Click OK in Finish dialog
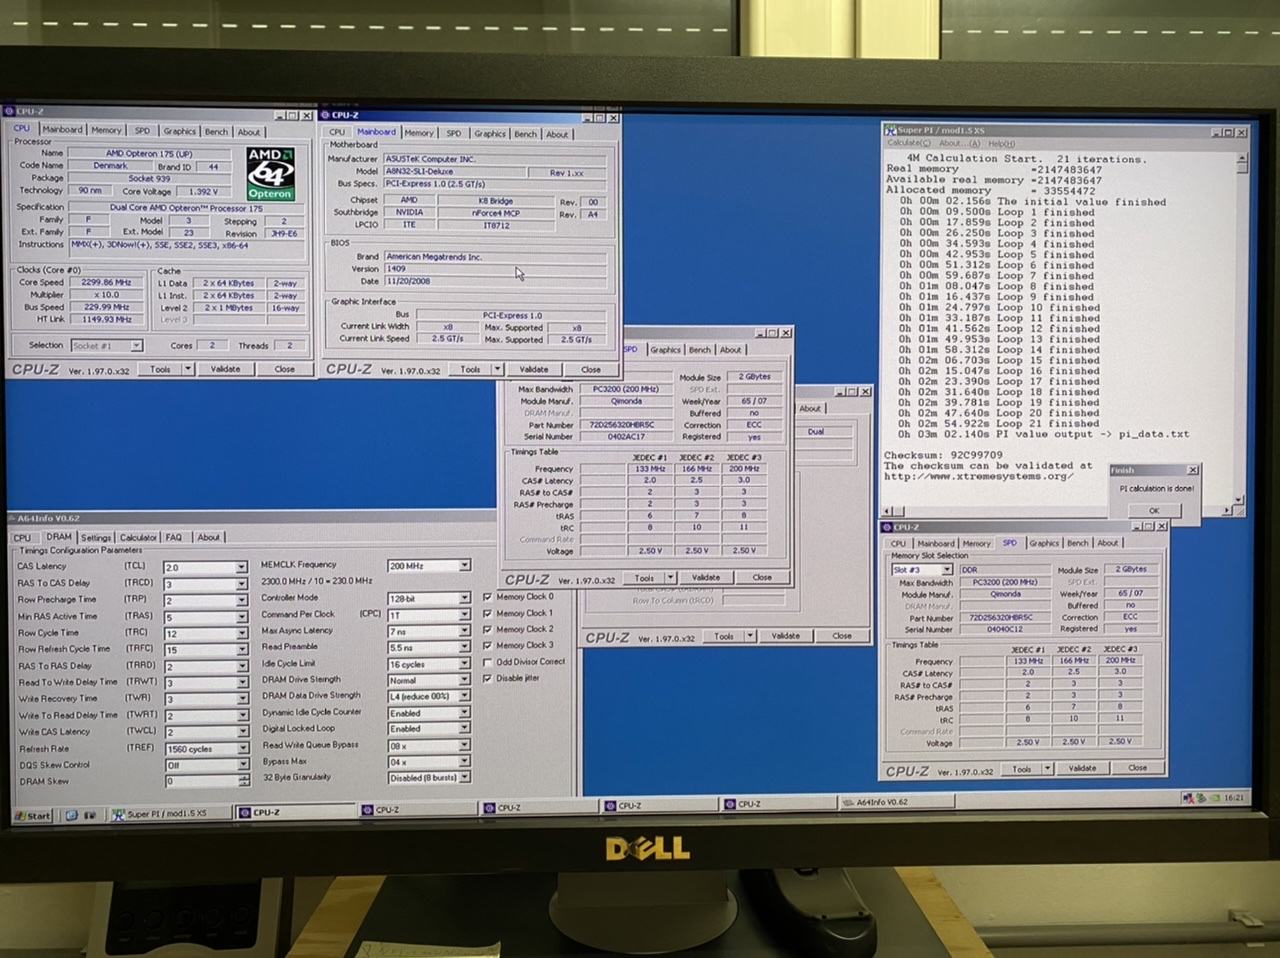 (1153, 510)
